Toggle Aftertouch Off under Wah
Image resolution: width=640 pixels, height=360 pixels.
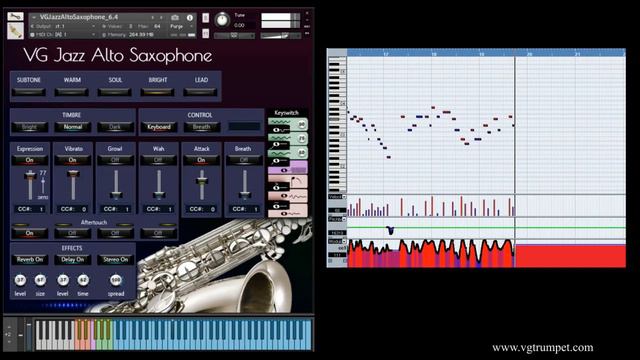tap(158, 233)
